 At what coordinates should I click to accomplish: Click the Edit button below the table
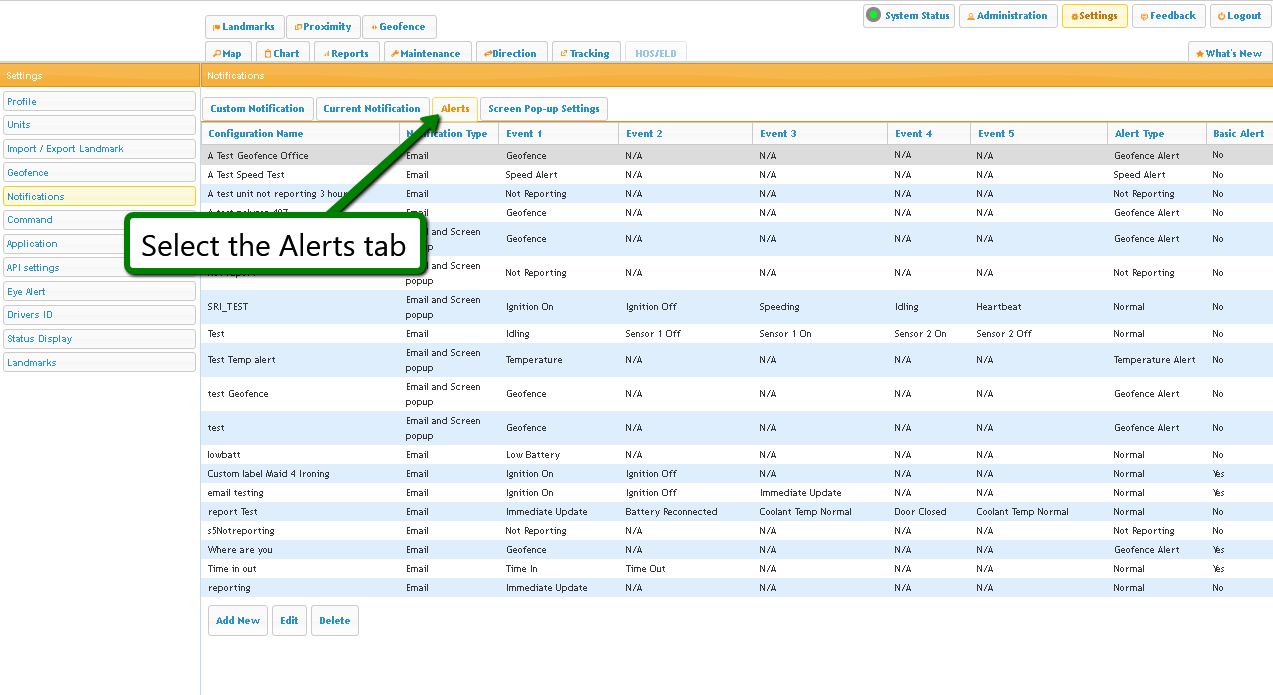coord(289,621)
